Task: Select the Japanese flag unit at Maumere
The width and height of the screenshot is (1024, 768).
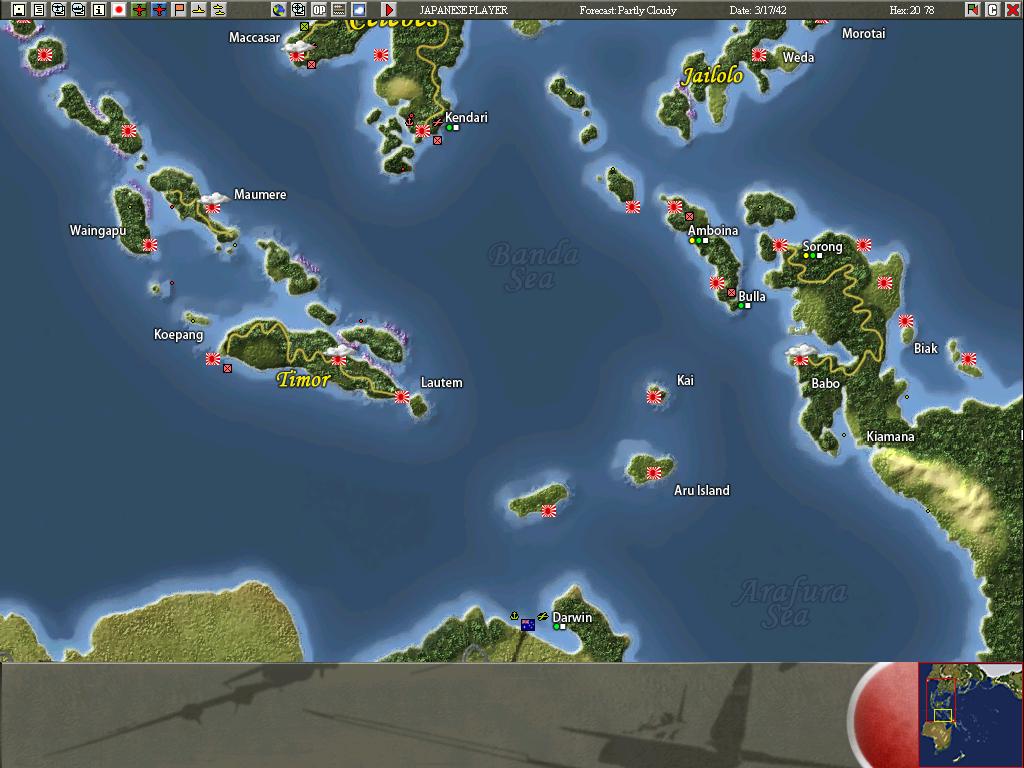Action: tap(212, 207)
